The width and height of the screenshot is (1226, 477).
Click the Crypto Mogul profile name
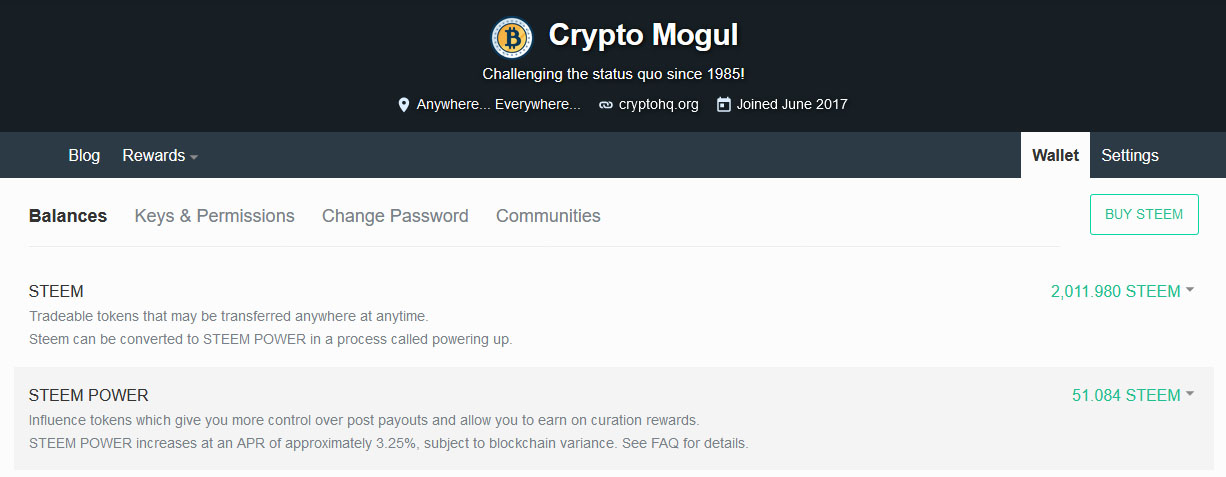pos(643,36)
